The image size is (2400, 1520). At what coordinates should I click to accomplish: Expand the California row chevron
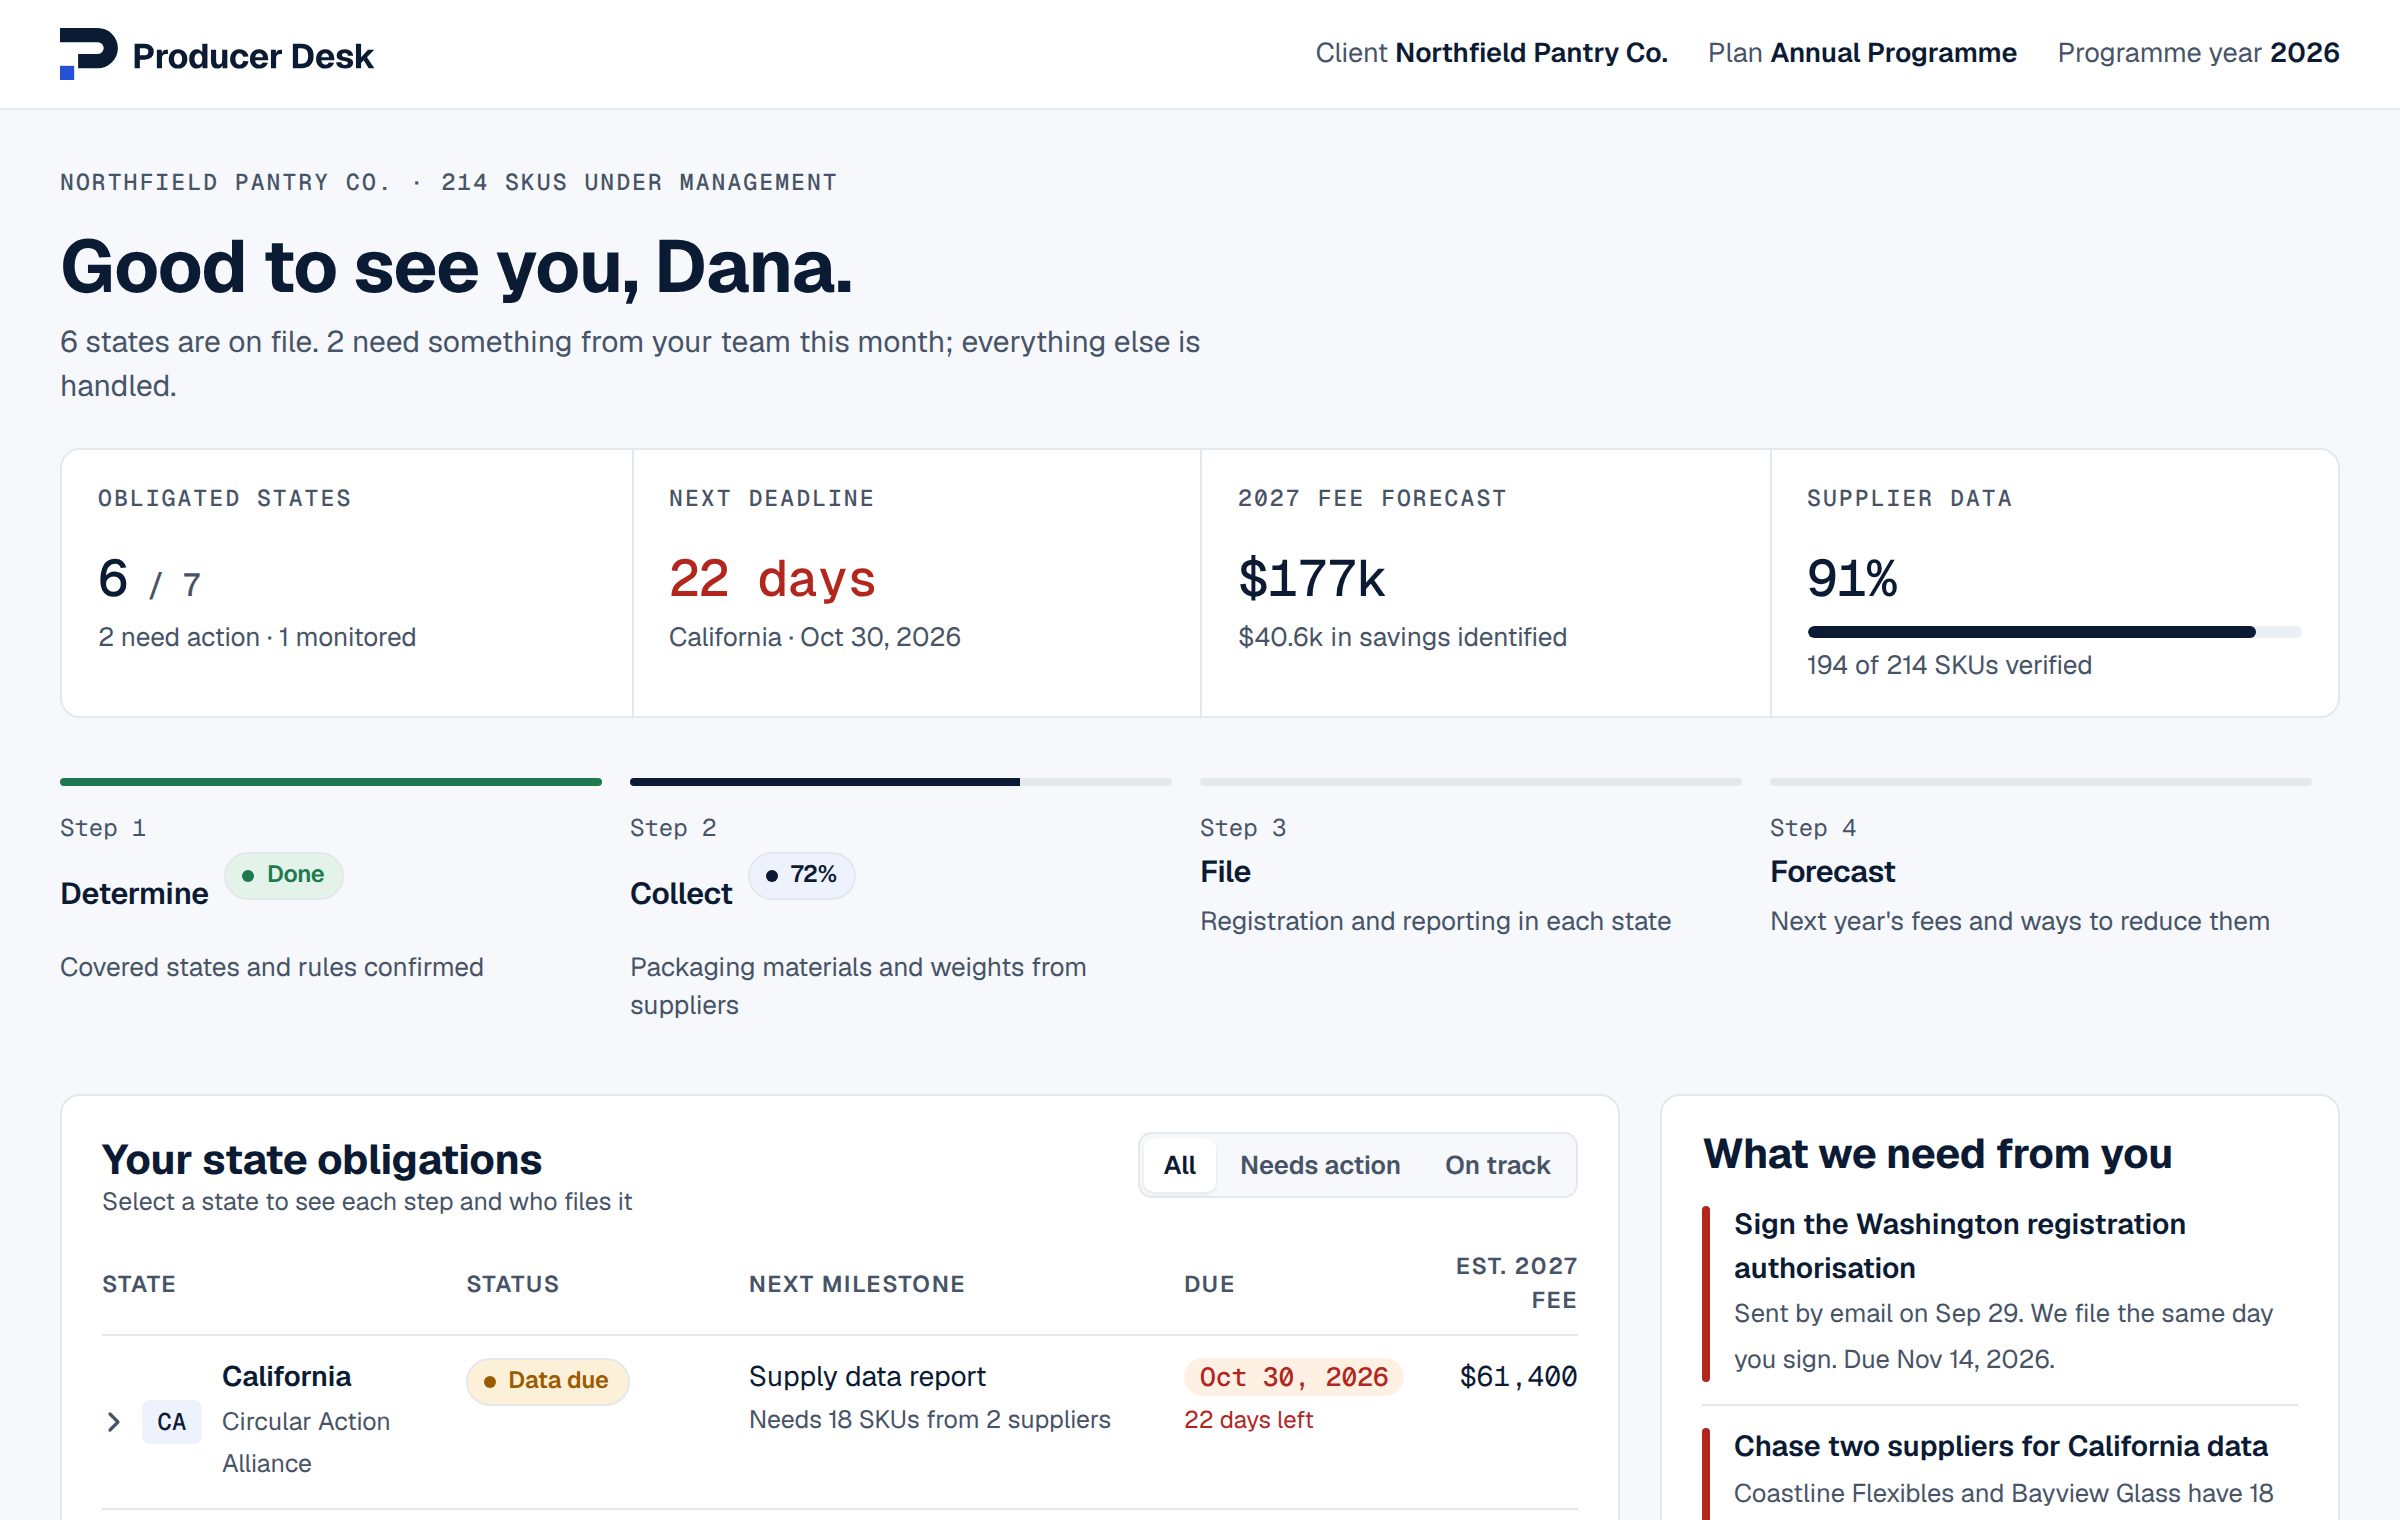[x=113, y=1421]
